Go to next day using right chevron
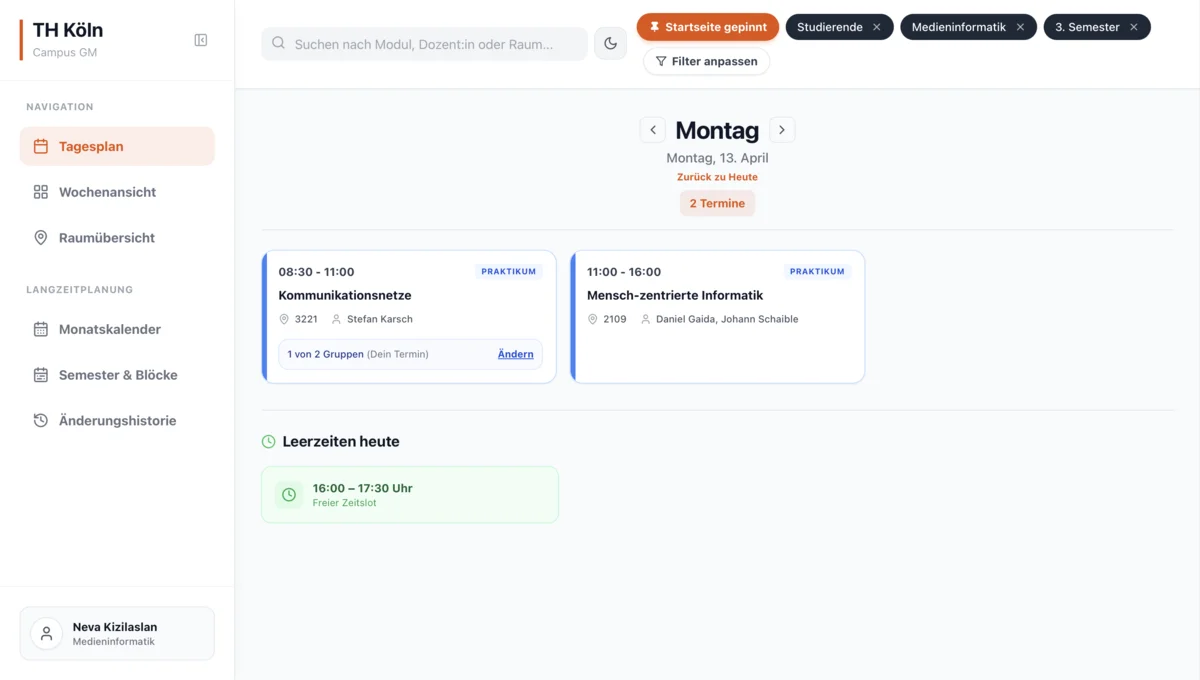This screenshot has height=680, width=1200. coord(782,130)
